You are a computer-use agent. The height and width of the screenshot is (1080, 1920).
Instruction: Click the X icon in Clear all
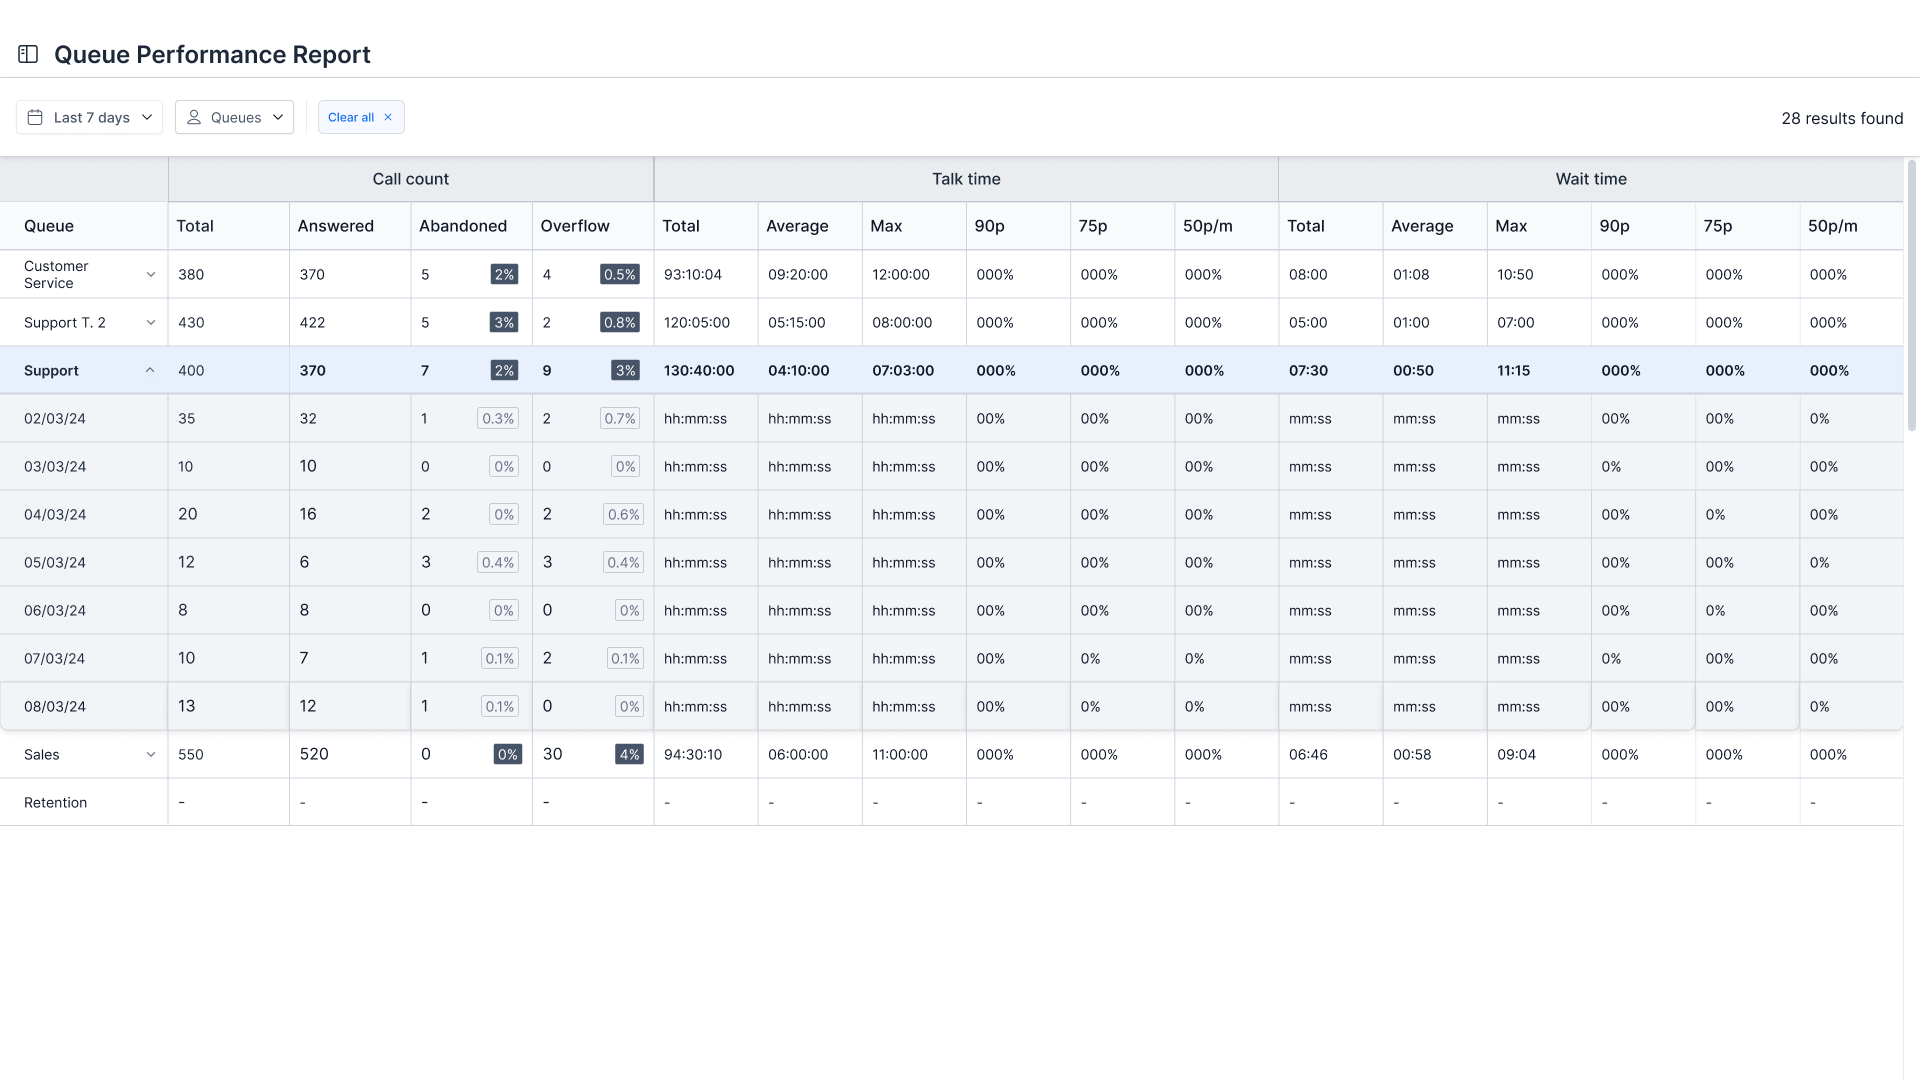click(x=388, y=117)
